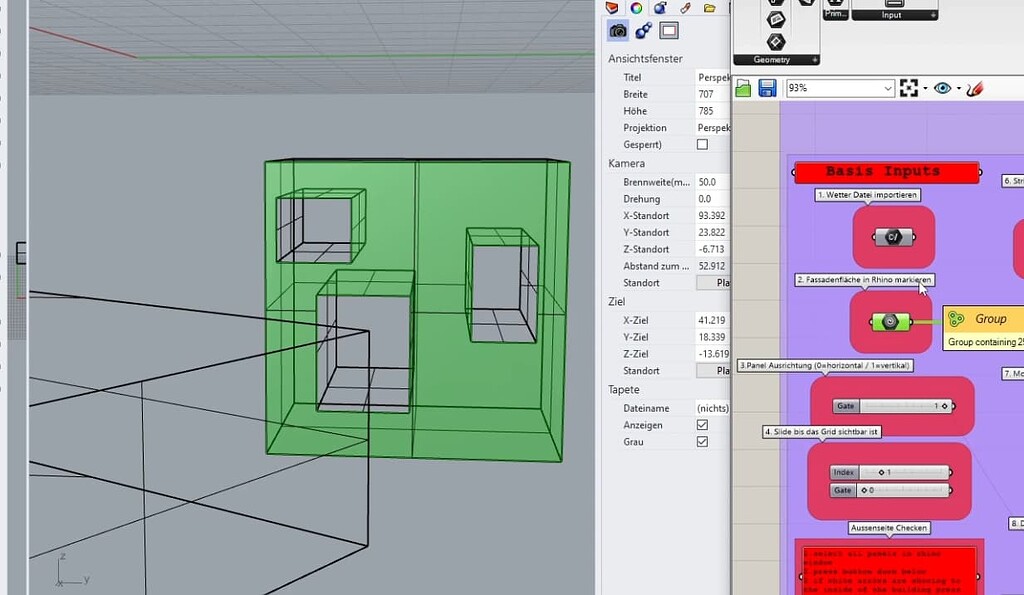Click the Brennweite value field showing 50.0
The height and width of the screenshot is (595, 1024).
click(x=711, y=182)
